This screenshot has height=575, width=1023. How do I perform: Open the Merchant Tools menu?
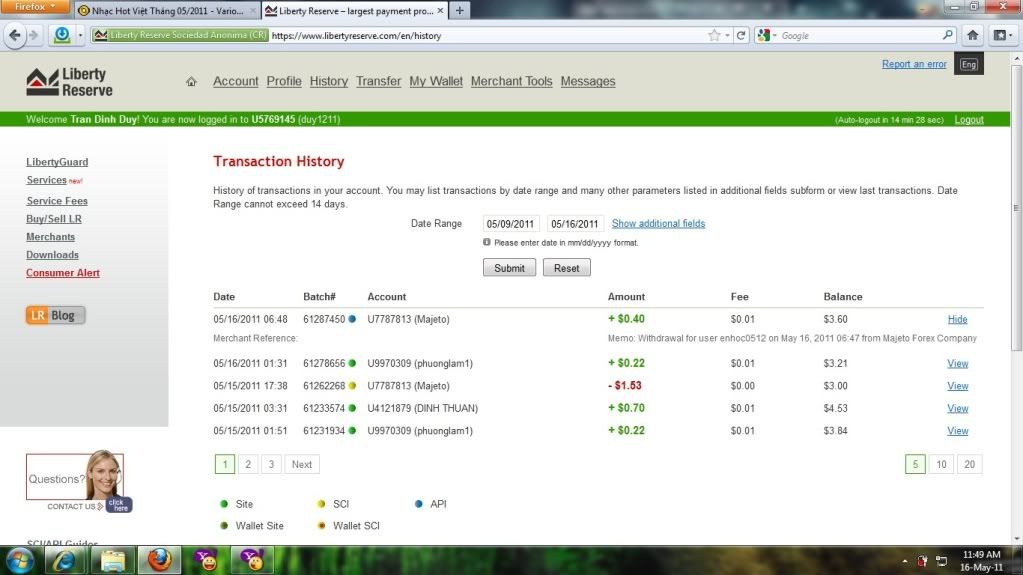[x=511, y=82]
